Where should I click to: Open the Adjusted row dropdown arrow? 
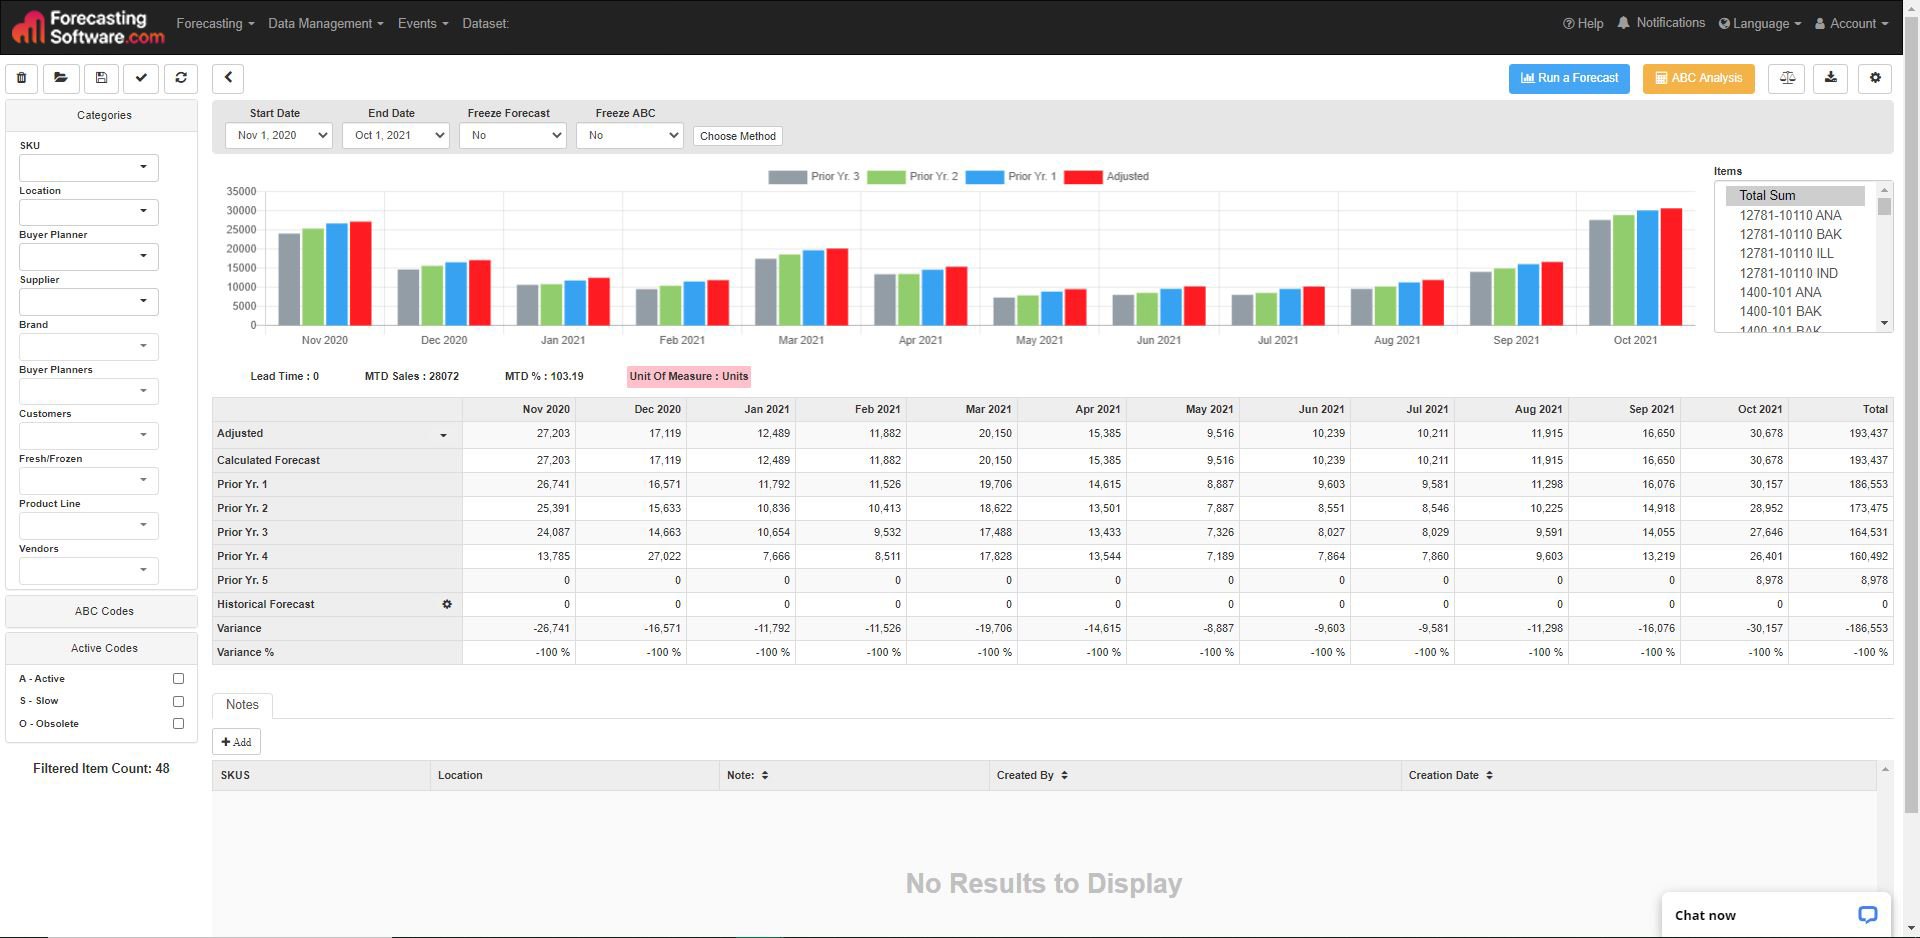(443, 435)
